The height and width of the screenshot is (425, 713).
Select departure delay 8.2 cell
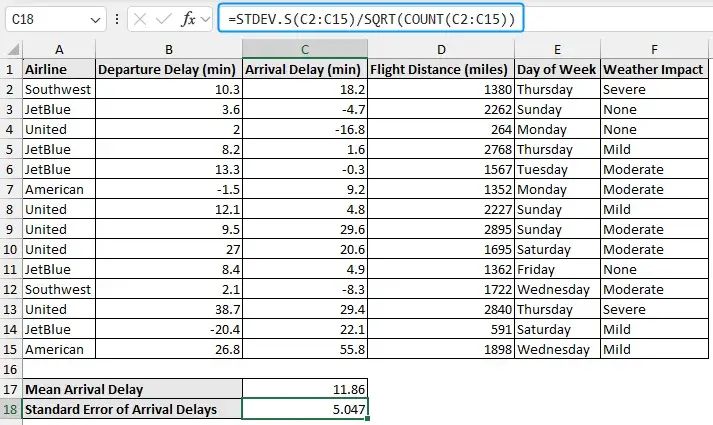tap(169, 149)
